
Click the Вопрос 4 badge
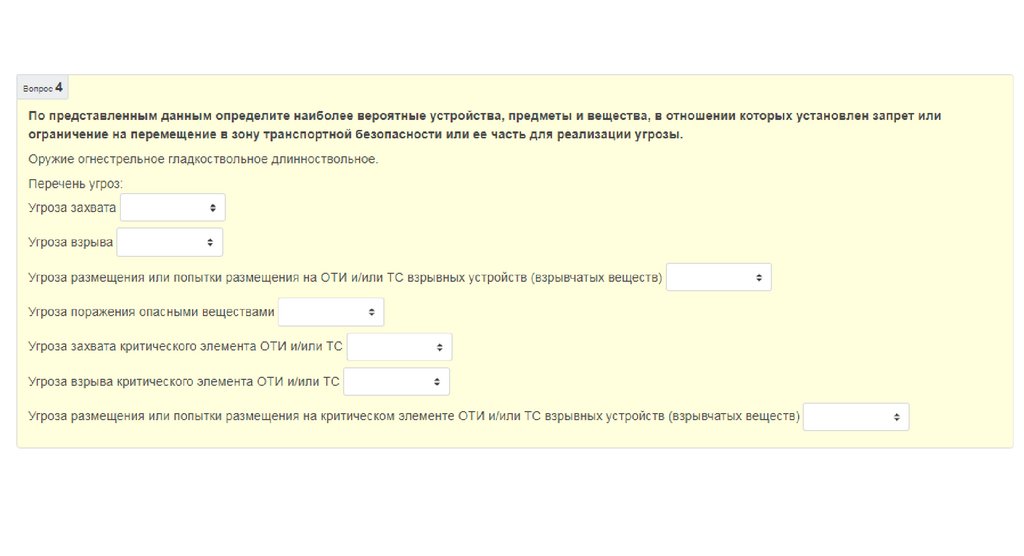click(x=43, y=88)
